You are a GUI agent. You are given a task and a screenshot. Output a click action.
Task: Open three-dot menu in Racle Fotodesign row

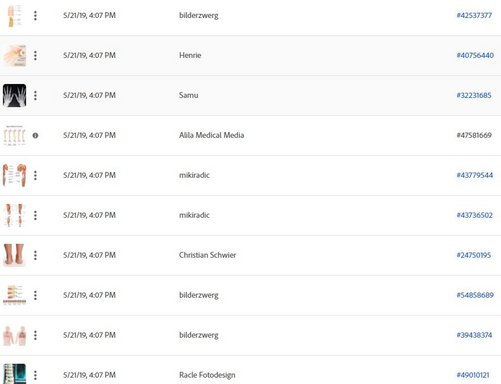coord(35,375)
